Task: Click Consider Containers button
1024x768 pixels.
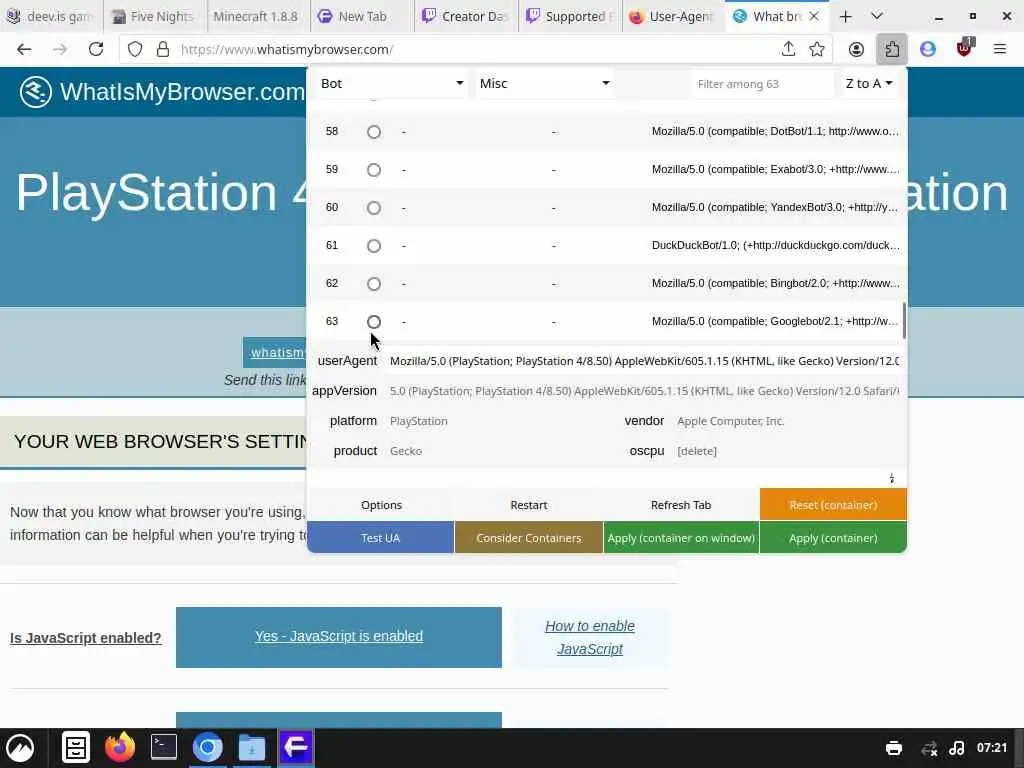Action: 529,537
